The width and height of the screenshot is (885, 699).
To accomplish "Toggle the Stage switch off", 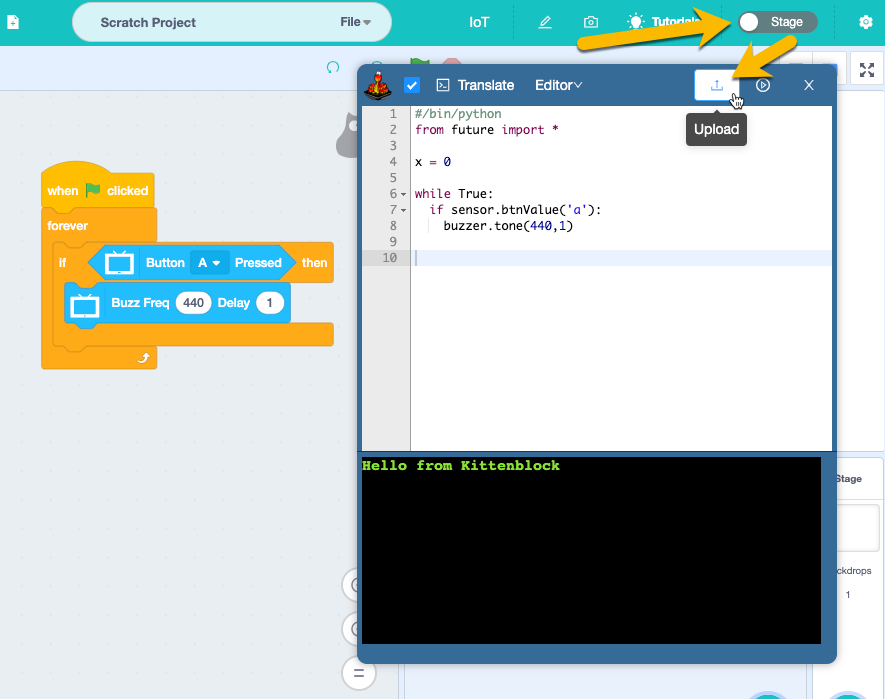I will (x=778, y=19).
